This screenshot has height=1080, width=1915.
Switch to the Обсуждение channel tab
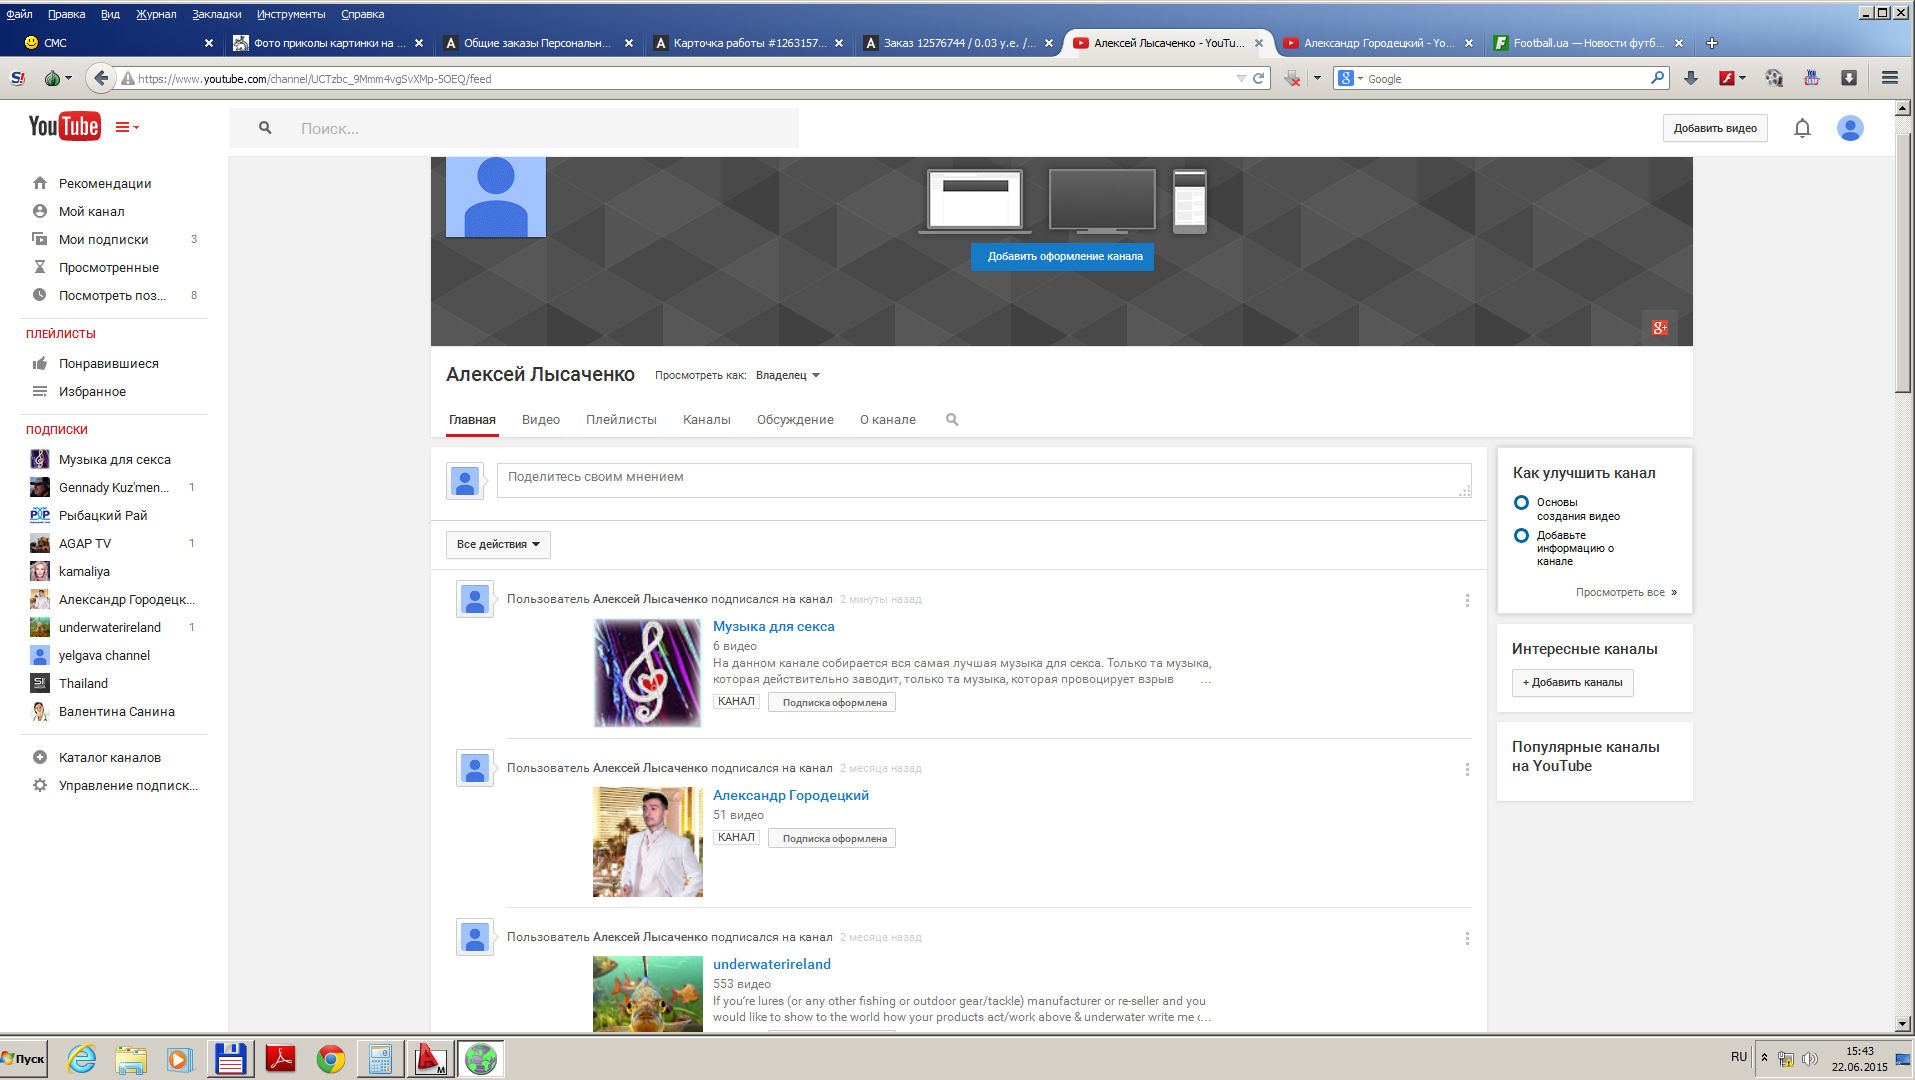point(795,420)
